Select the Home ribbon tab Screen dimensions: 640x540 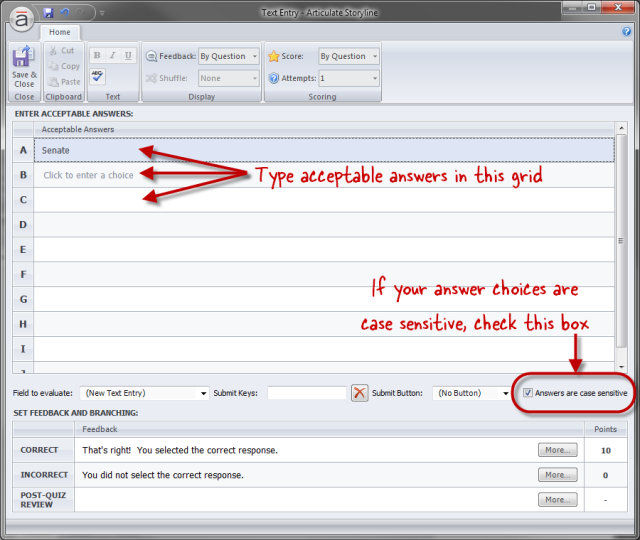pos(60,32)
